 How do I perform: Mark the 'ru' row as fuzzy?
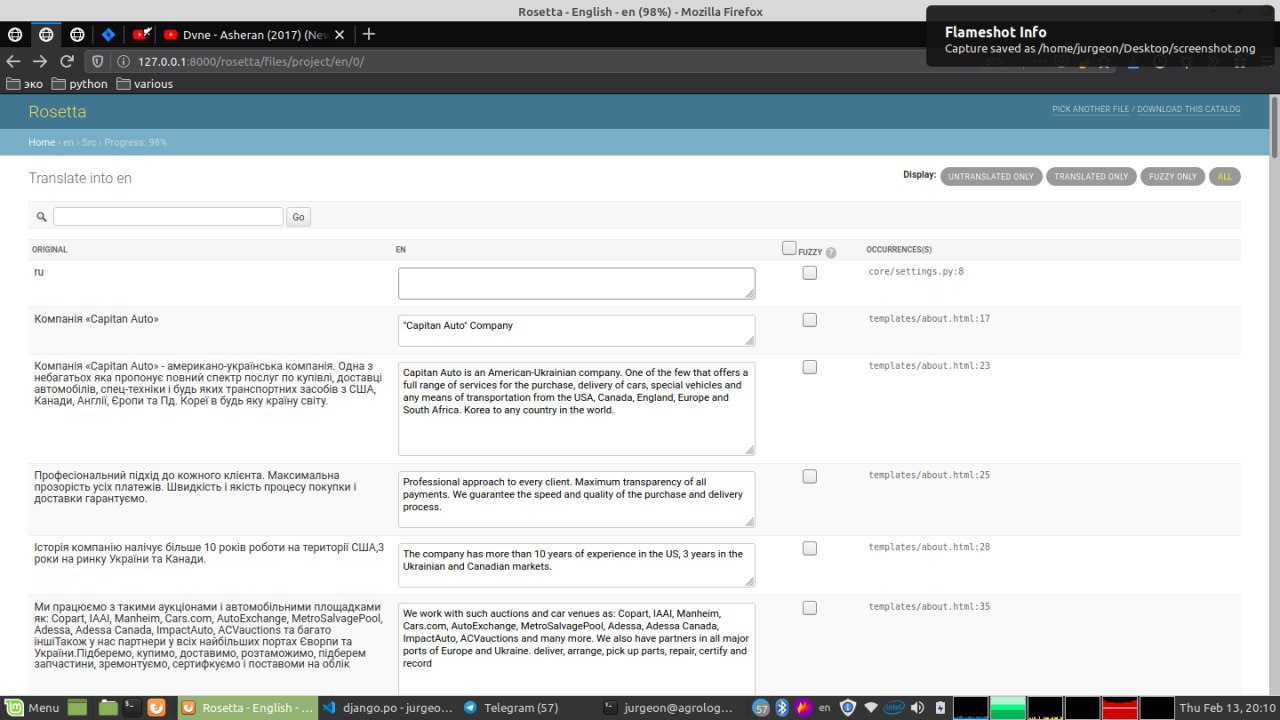810,273
